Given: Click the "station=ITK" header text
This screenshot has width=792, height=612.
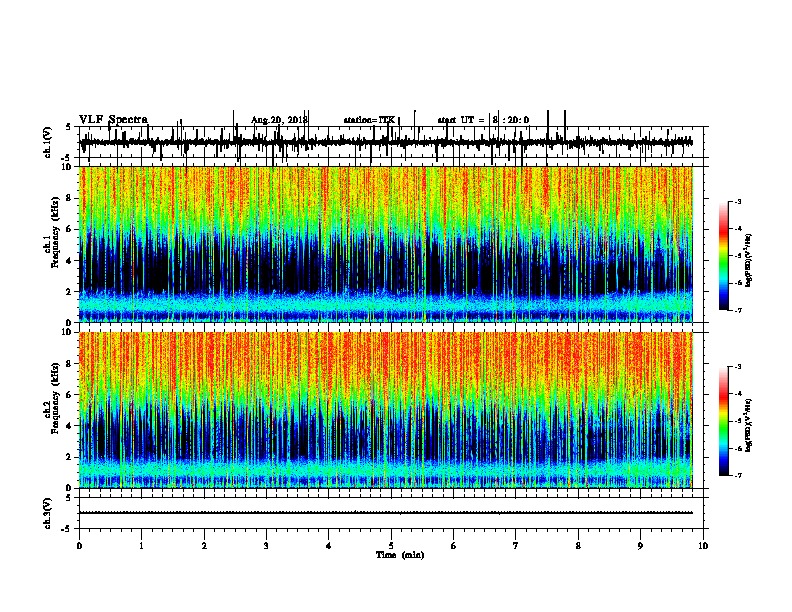Looking at the screenshot, I should (369, 120).
